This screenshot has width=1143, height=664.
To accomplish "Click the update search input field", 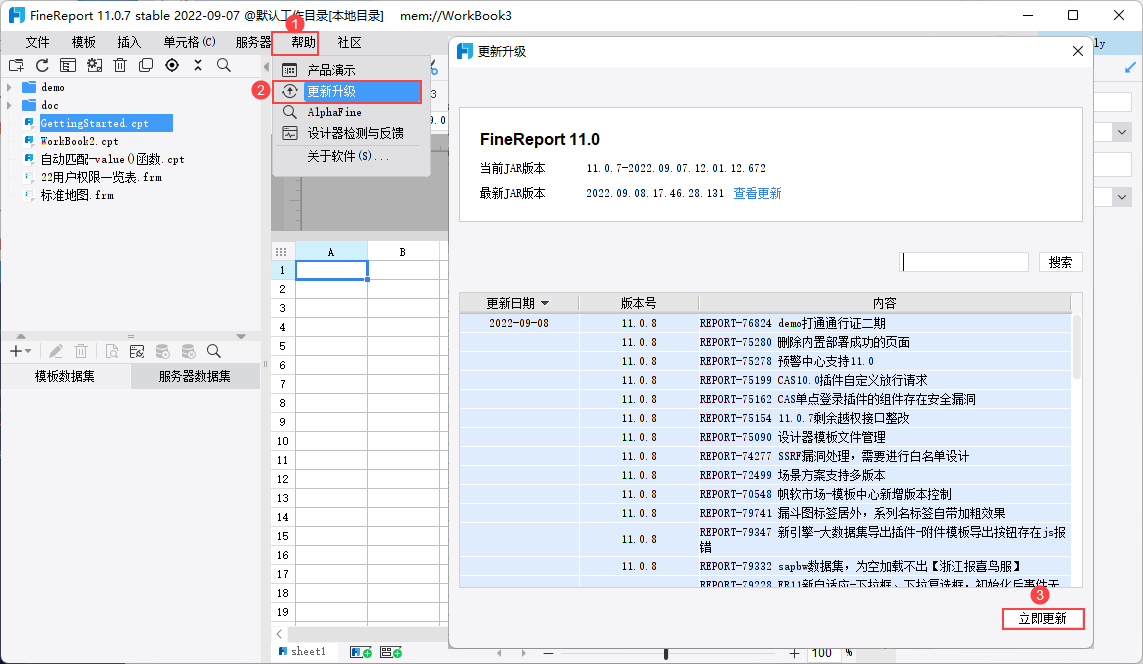I will (964, 262).
